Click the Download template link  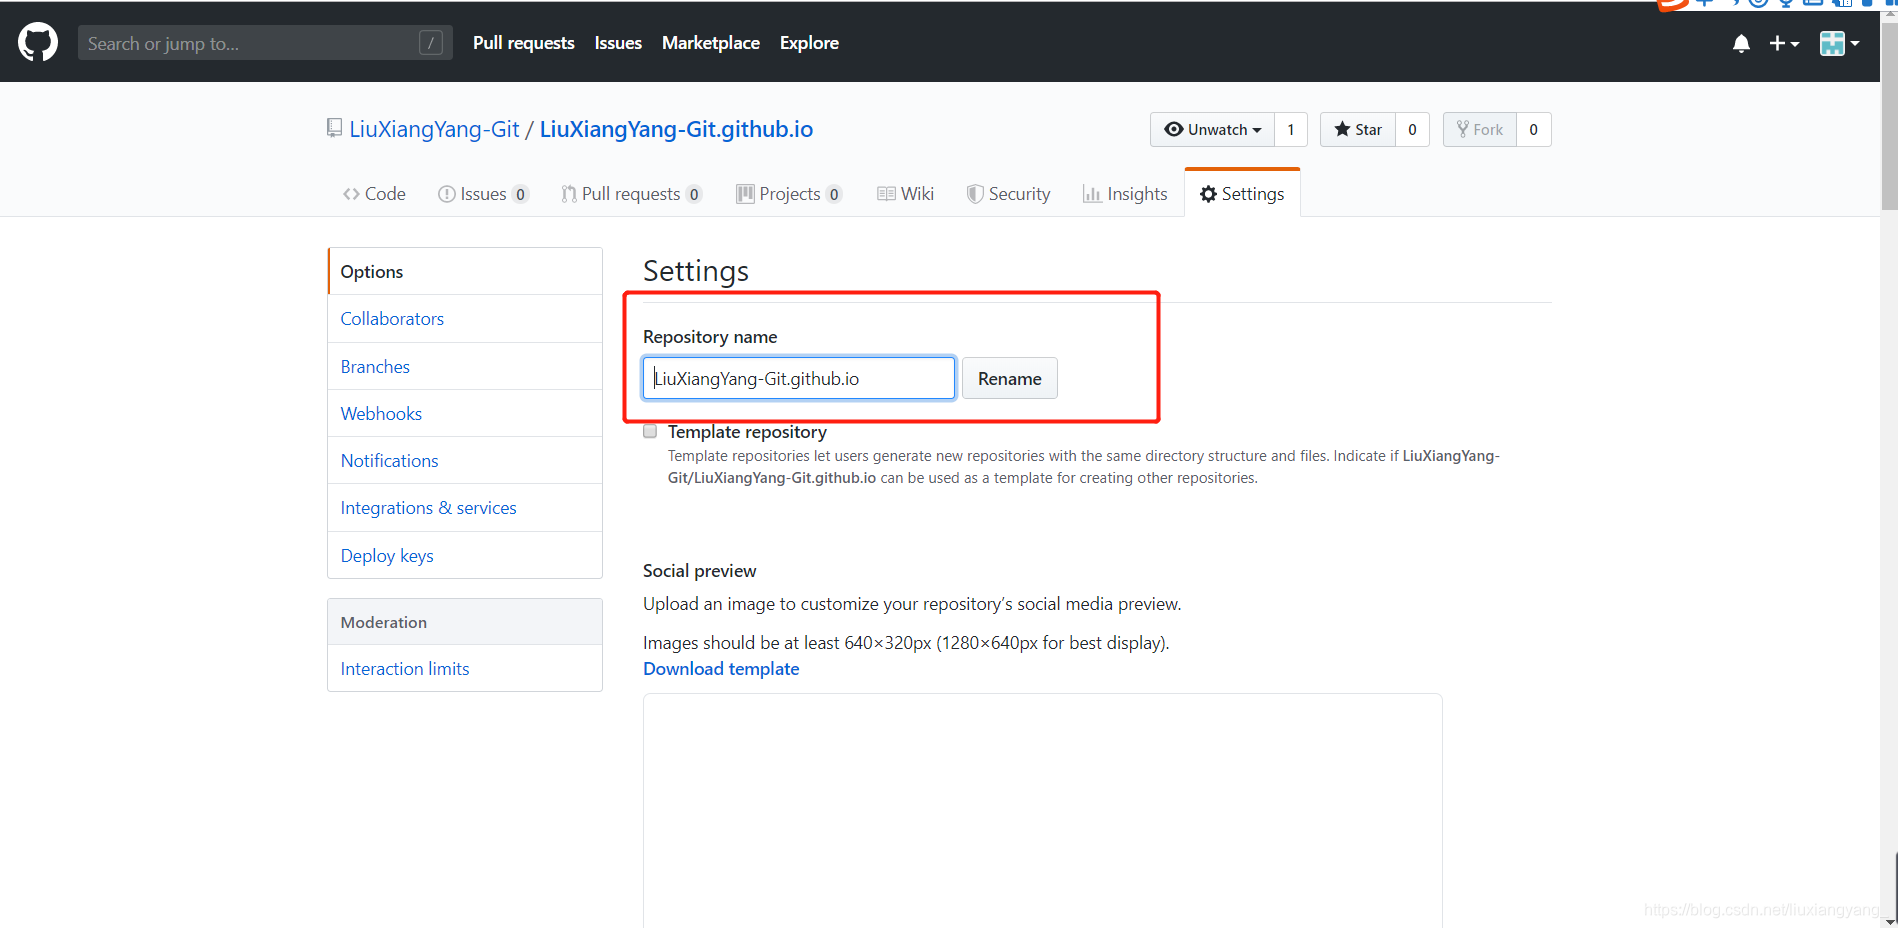721,669
